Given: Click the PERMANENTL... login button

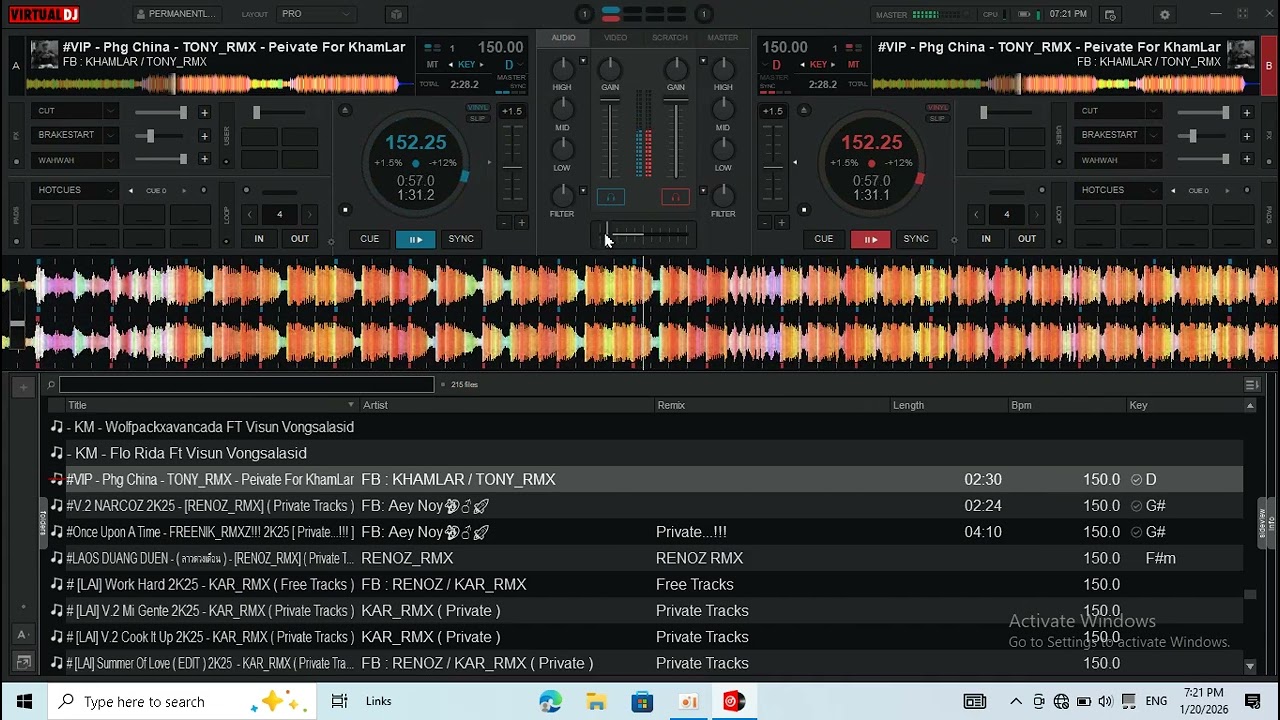Looking at the screenshot, I should coord(175,14).
